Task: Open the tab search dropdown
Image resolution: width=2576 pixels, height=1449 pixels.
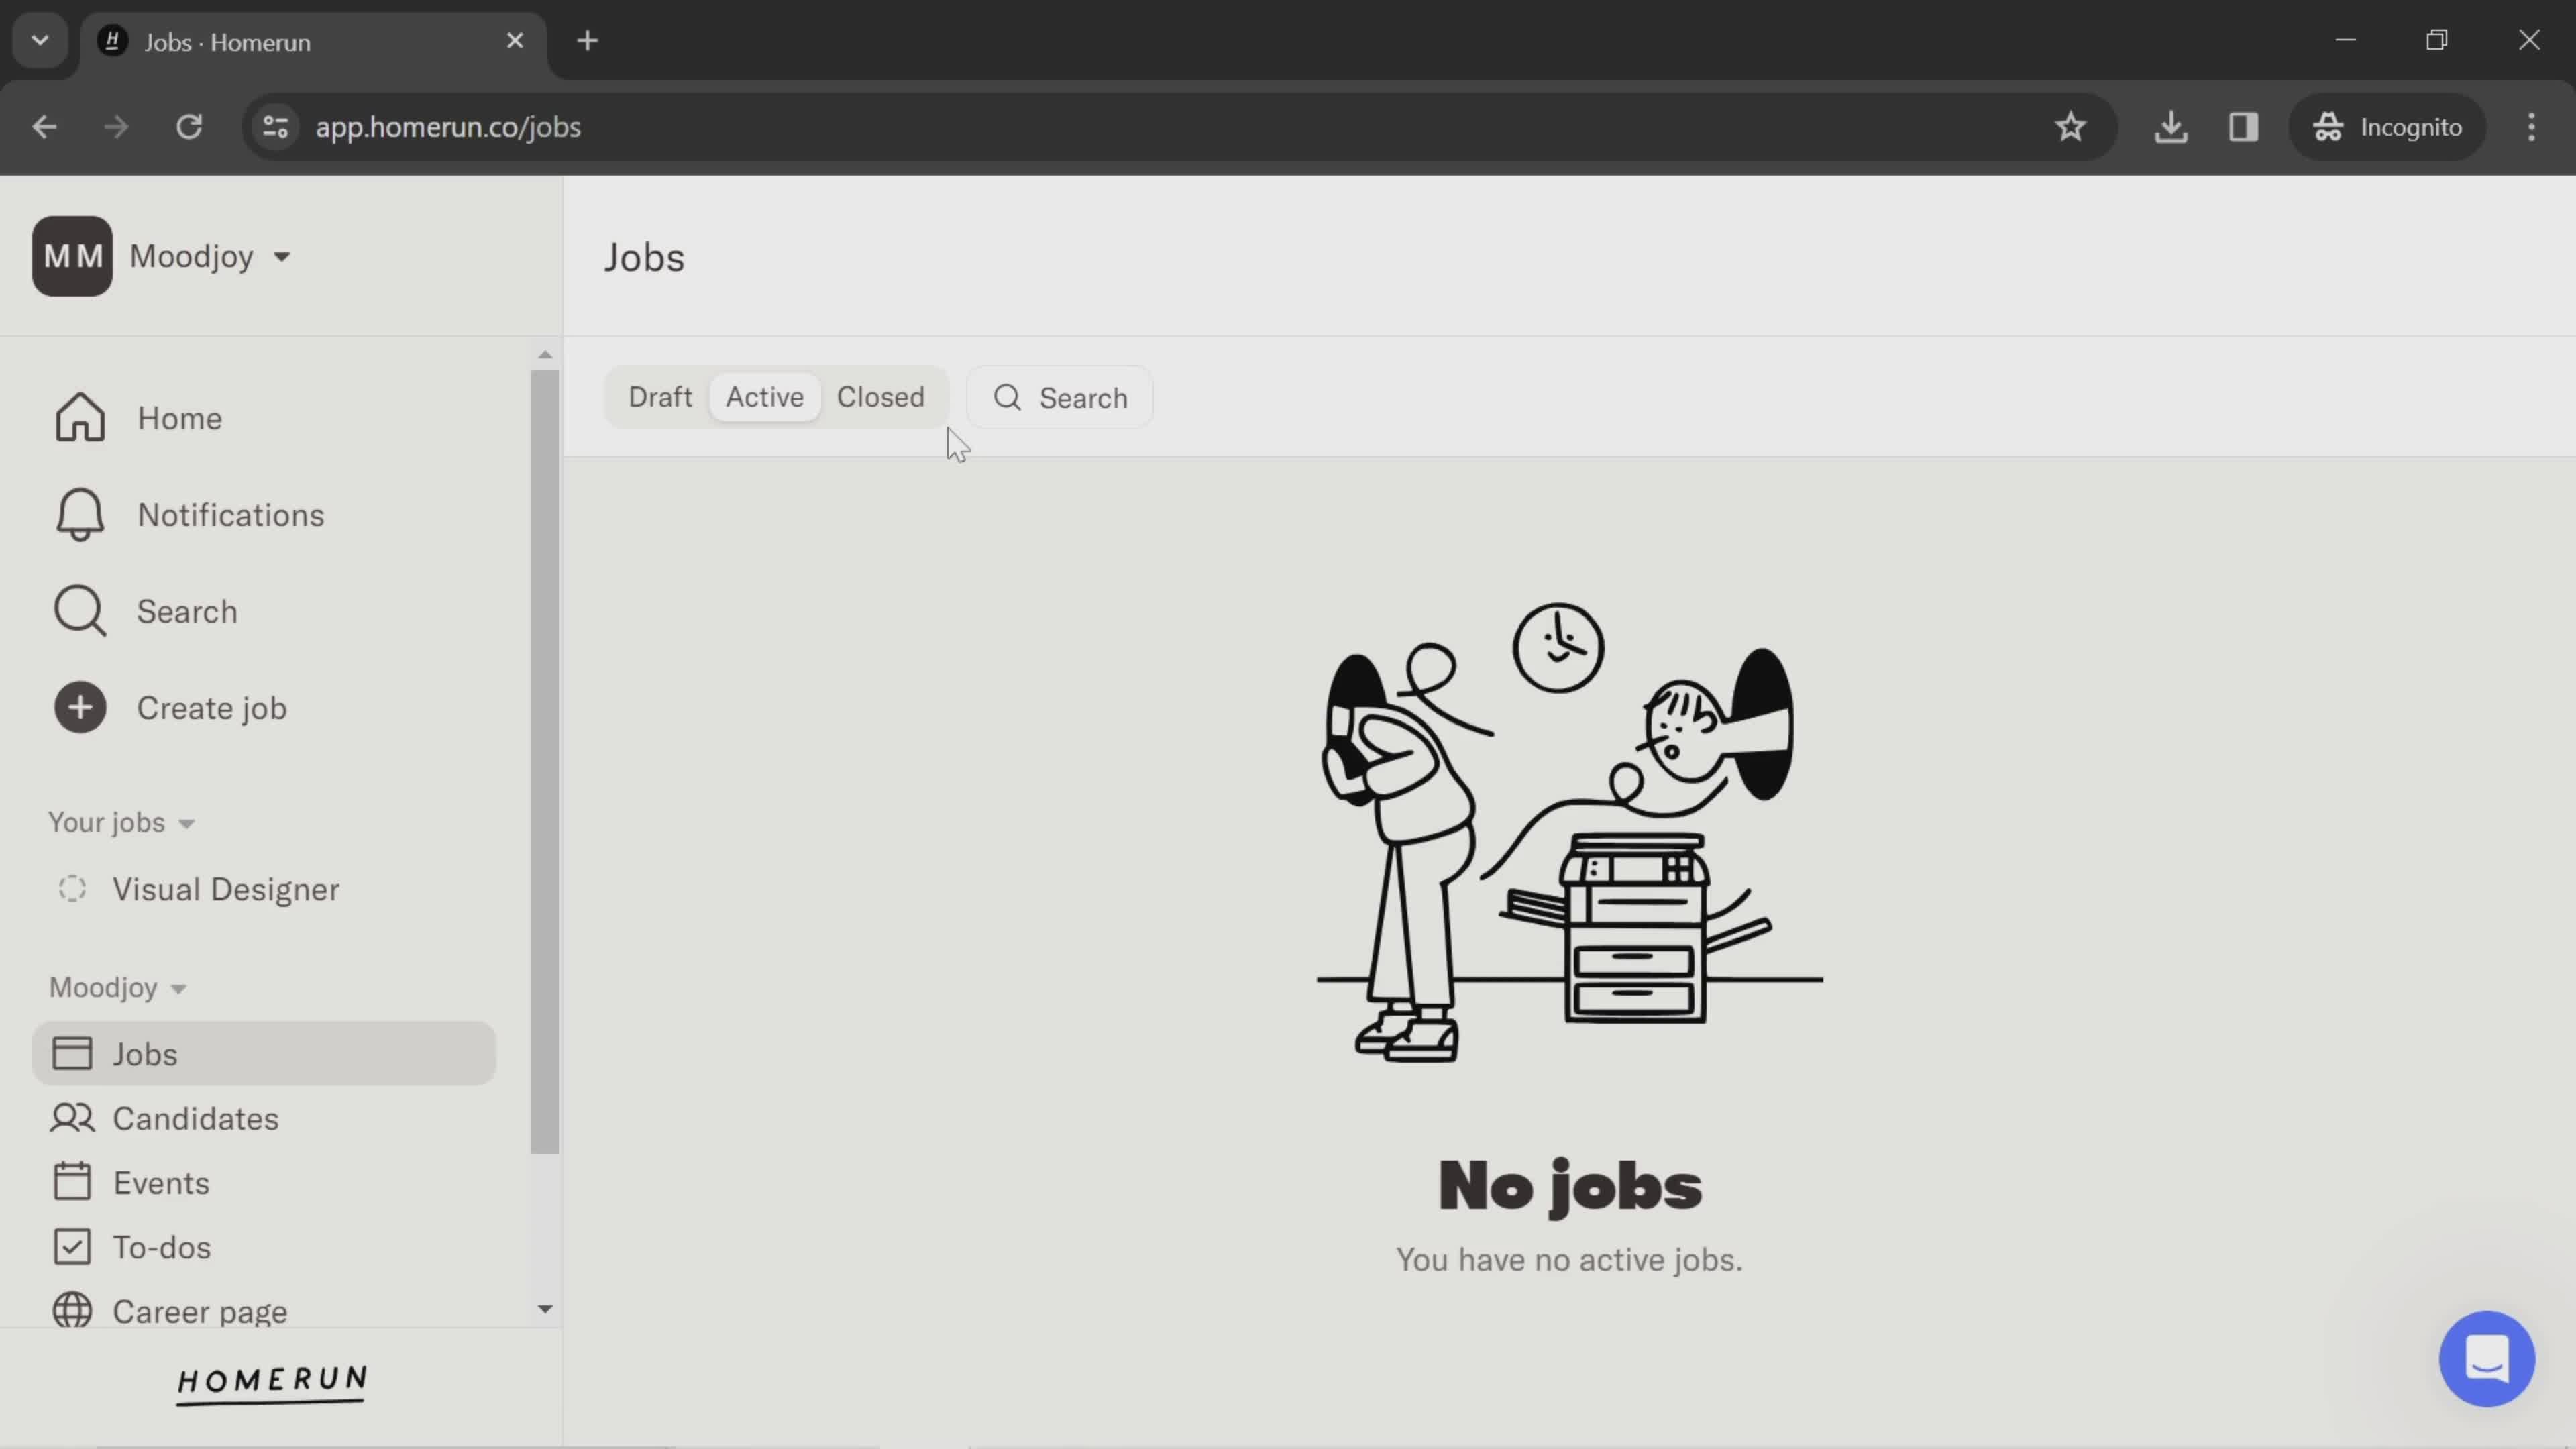Action: click(x=40, y=41)
